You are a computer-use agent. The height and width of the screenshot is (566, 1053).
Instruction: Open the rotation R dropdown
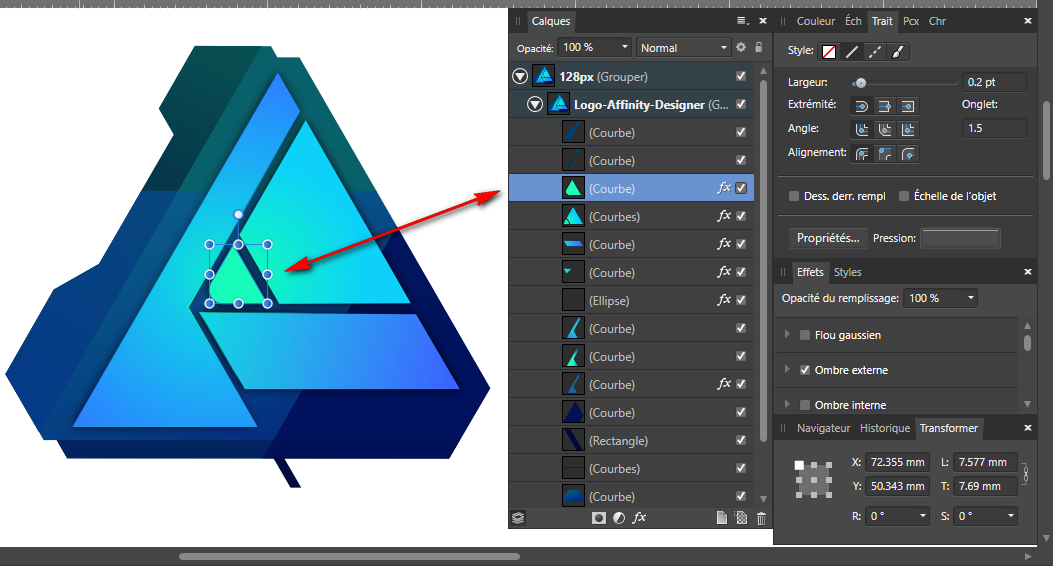(922, 516)
